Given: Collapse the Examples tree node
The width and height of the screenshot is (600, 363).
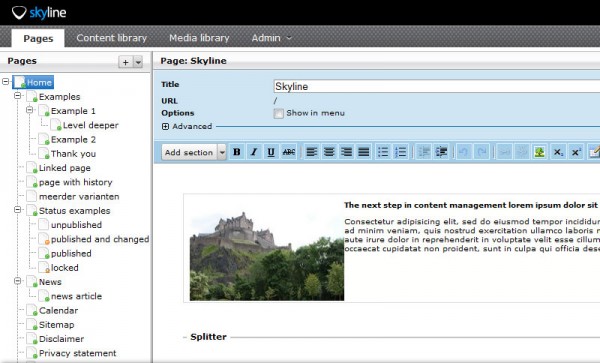Looking at the screenshot, I should (x=18, y=96).
